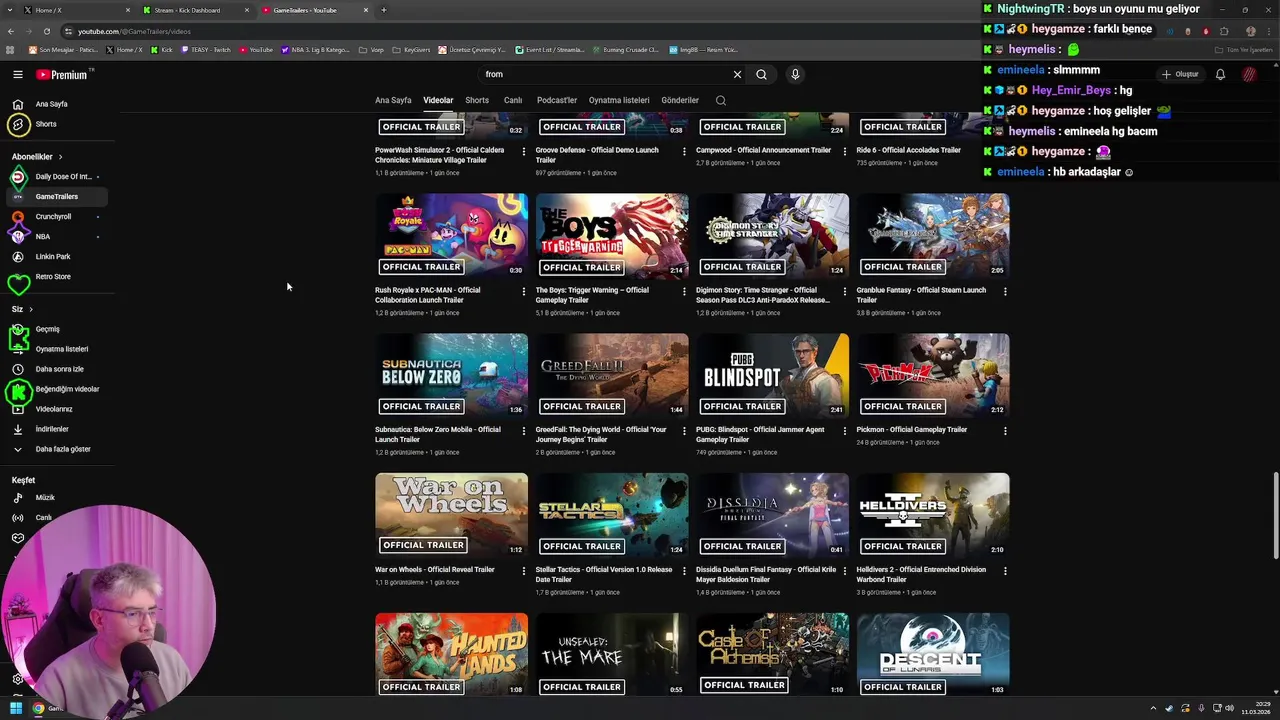1280x720 pixels.
Task: Open Beğendiğim videolar in sidebar
Action: 56,389
